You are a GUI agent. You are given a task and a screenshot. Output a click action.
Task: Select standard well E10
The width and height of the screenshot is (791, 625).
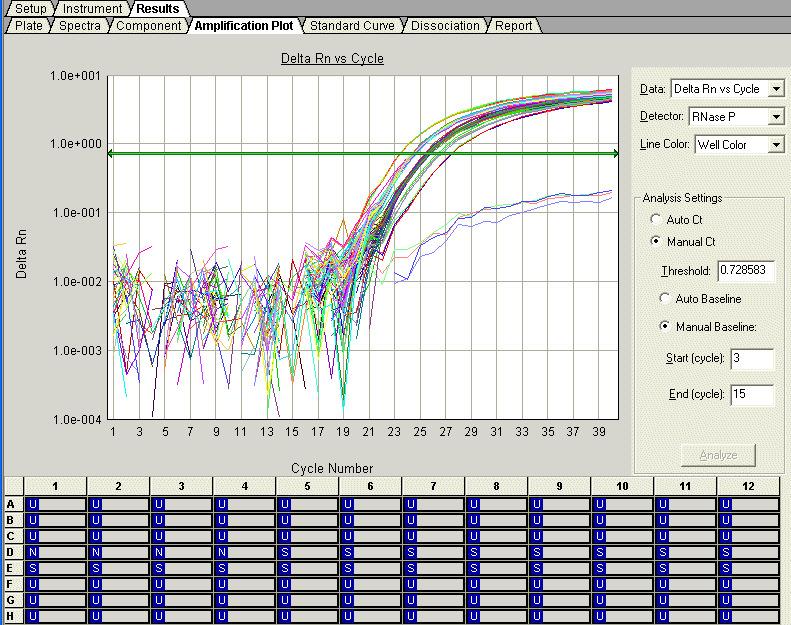[623, 569]
